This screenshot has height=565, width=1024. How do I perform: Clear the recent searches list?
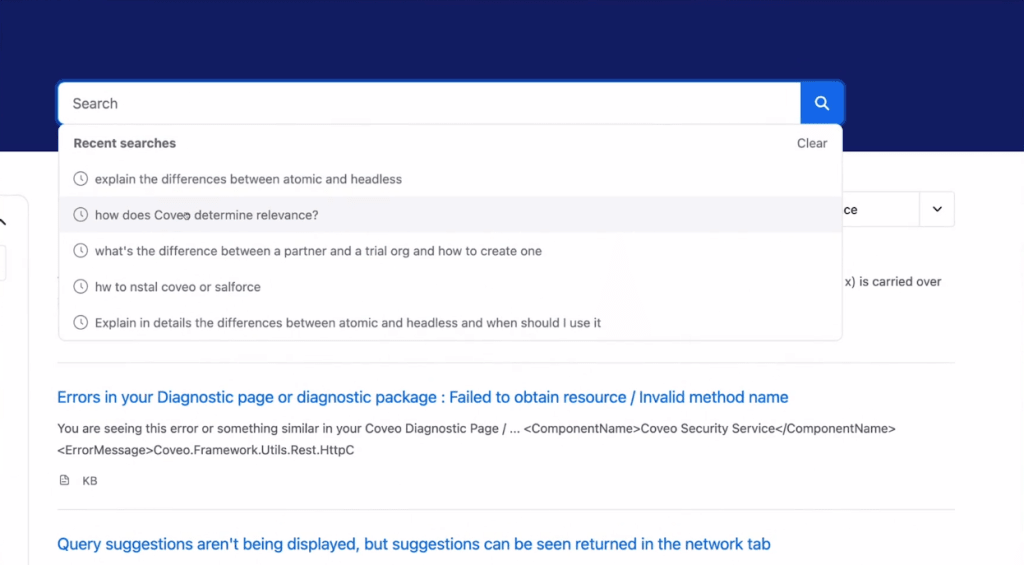(x=811, y=143)
